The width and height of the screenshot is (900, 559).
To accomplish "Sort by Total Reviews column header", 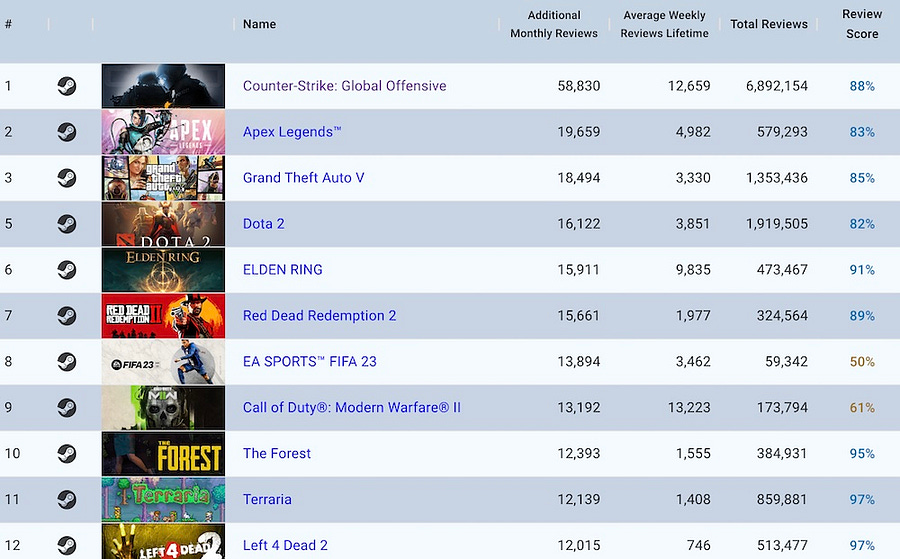I will [x=769, y=24].
